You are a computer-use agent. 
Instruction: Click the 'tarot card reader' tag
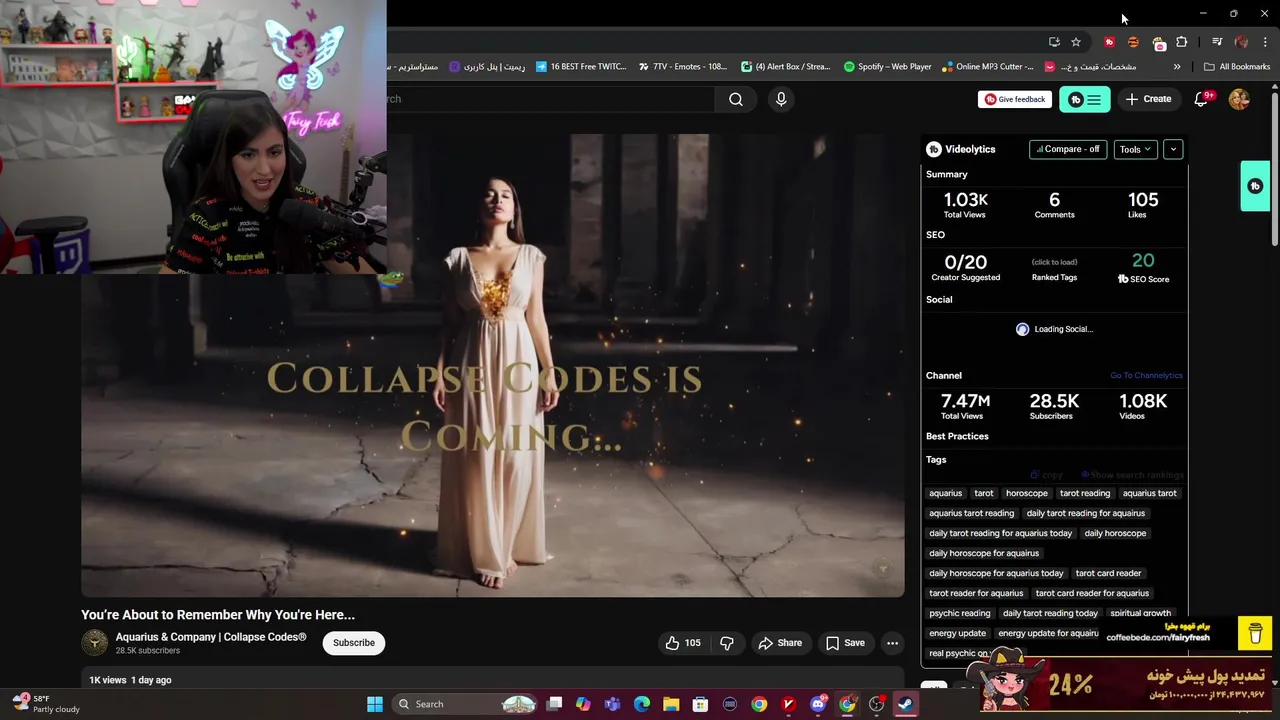coord(1108,573)
